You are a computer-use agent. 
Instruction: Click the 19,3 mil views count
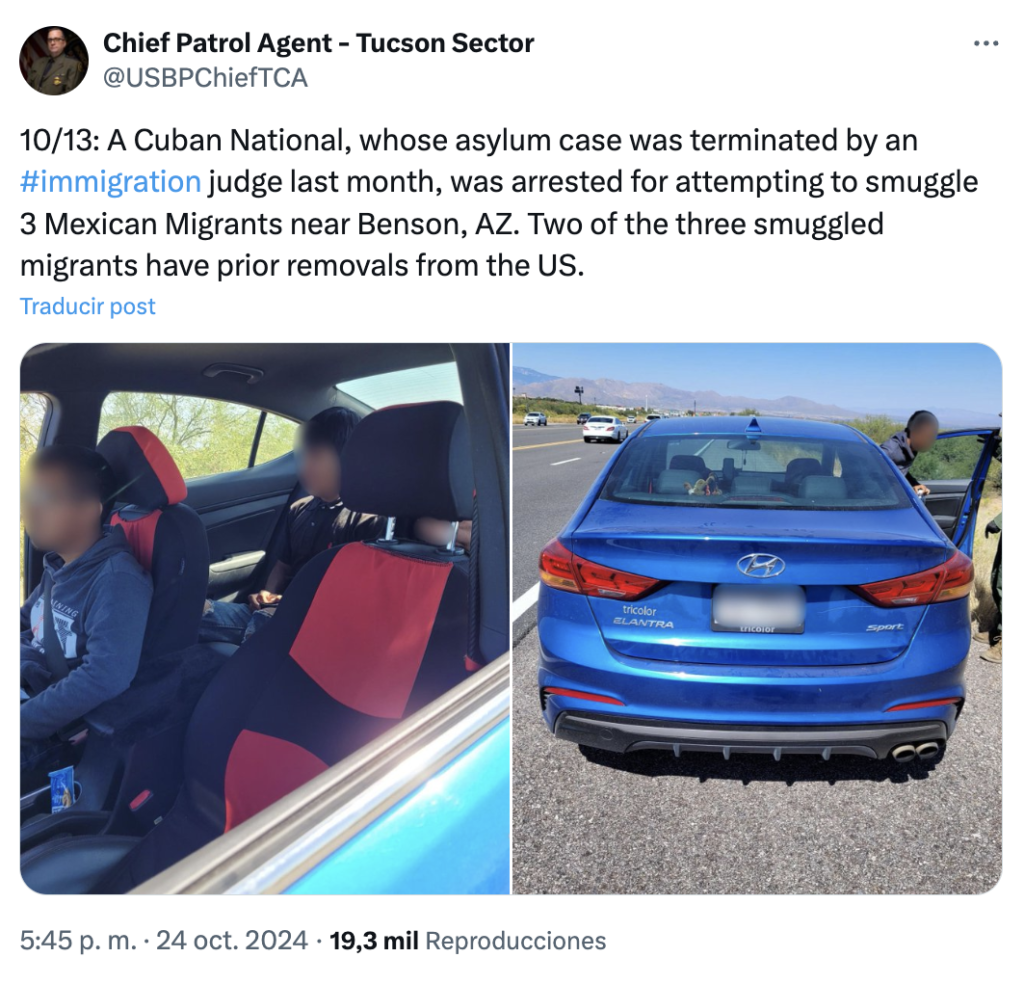374,941
